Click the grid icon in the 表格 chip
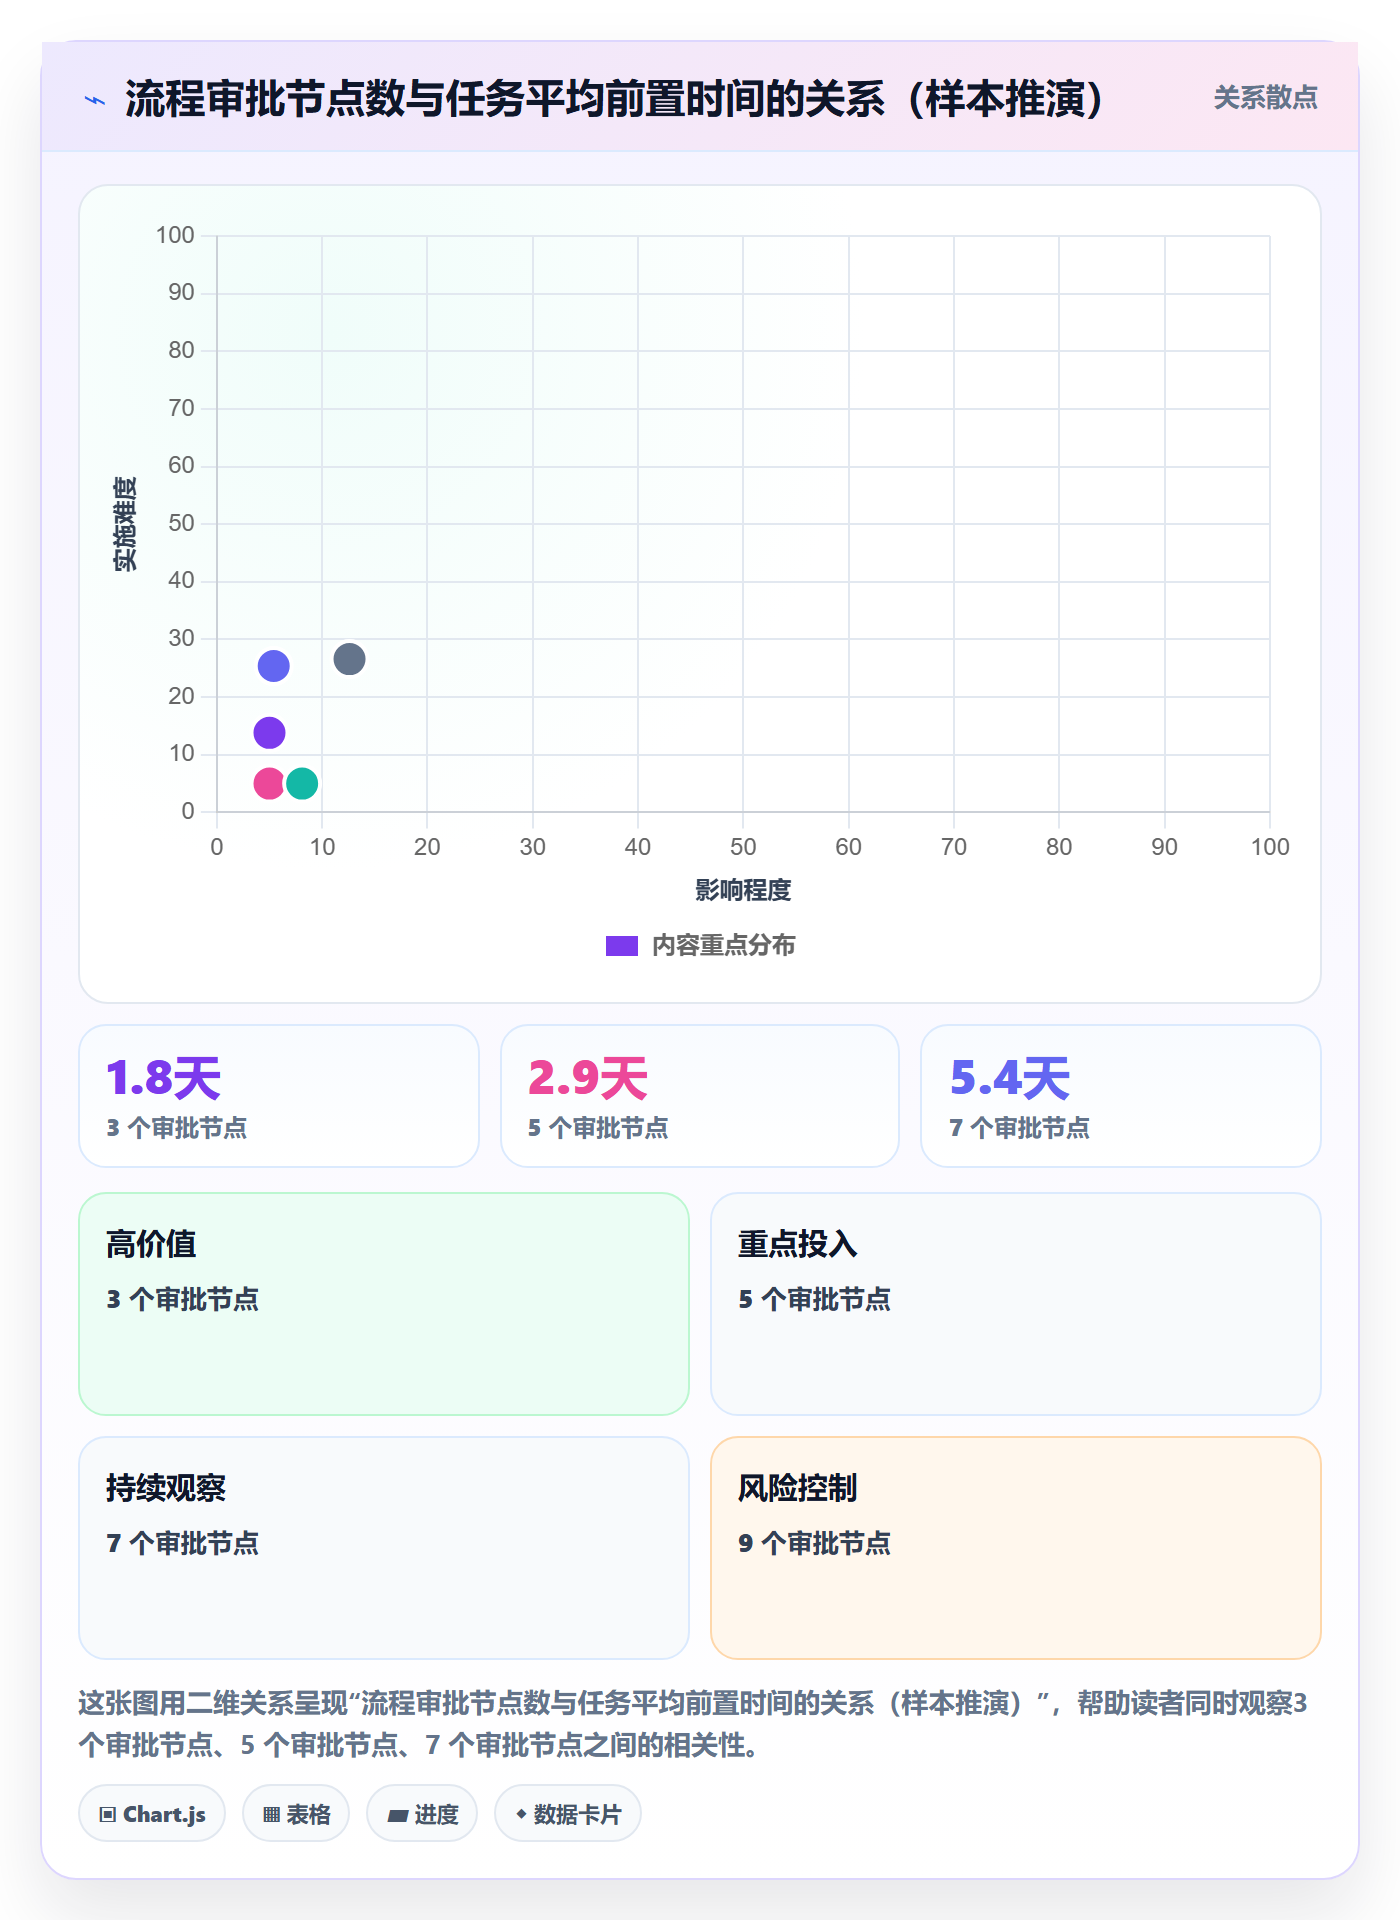1400x1920 pixels. coord(271,1815)
